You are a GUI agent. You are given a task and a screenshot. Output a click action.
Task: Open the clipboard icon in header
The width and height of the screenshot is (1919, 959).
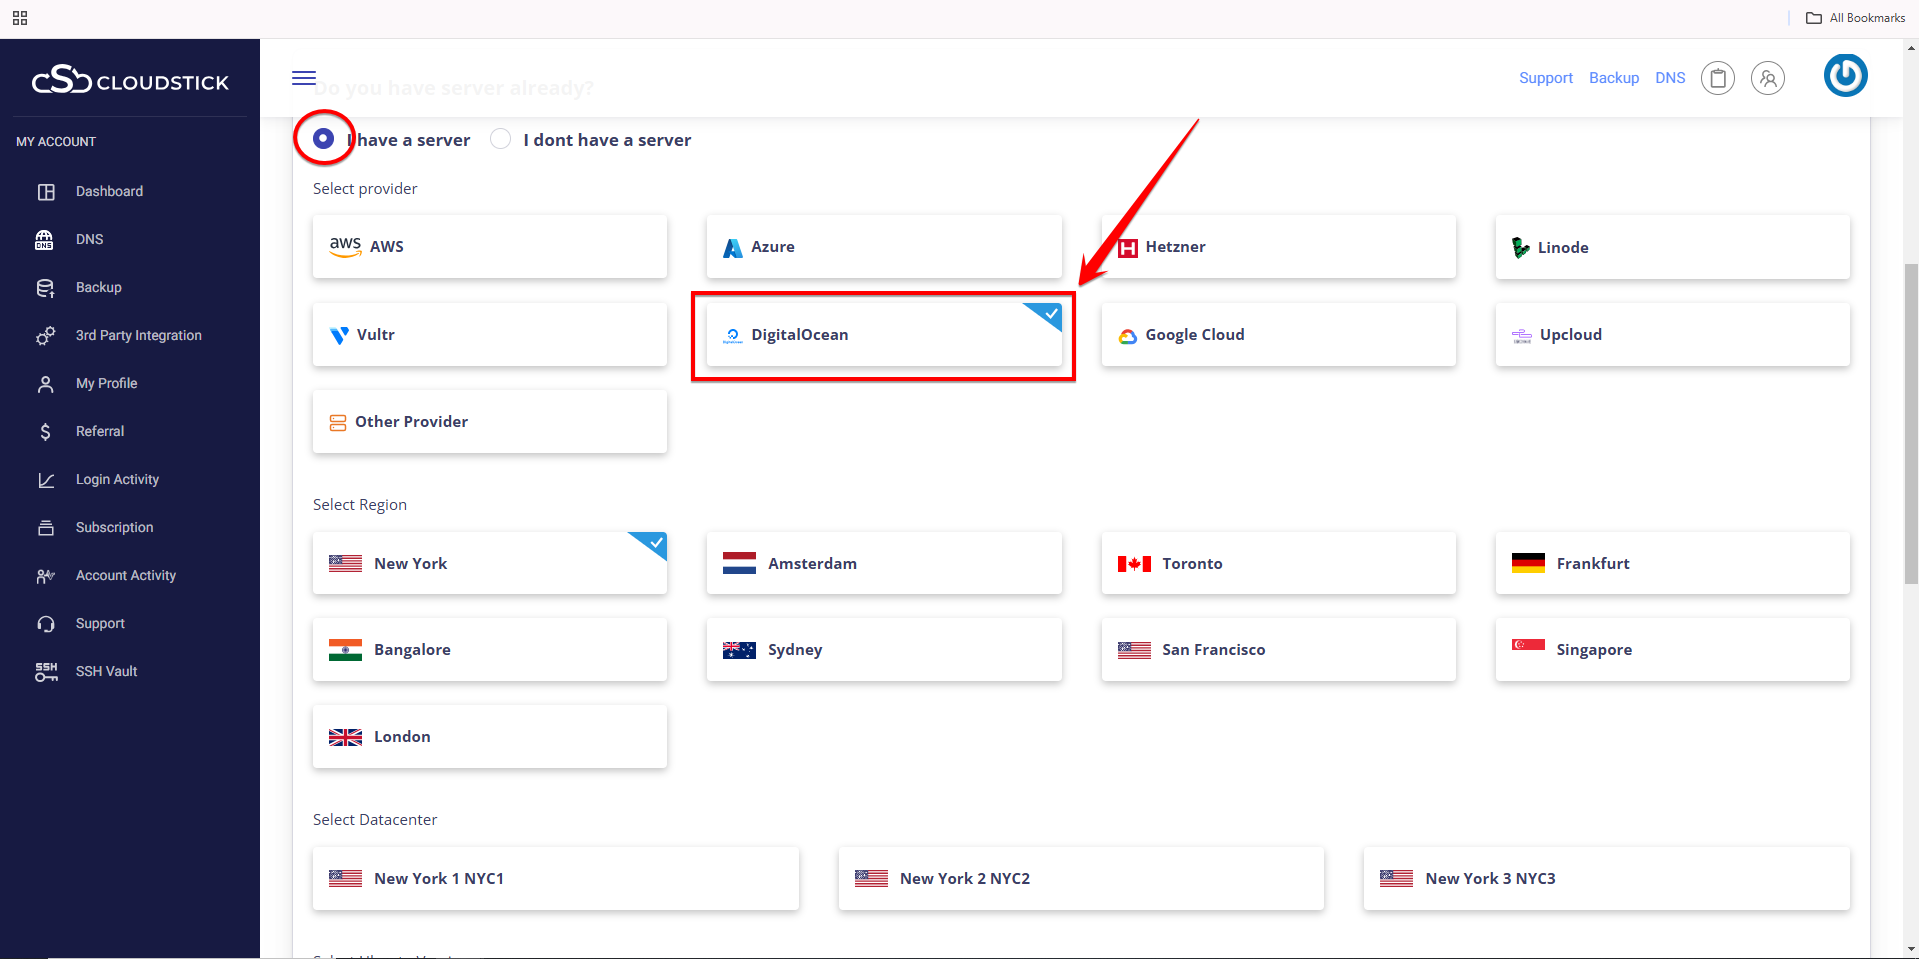pyautogui.click(x=1717, y=78)
